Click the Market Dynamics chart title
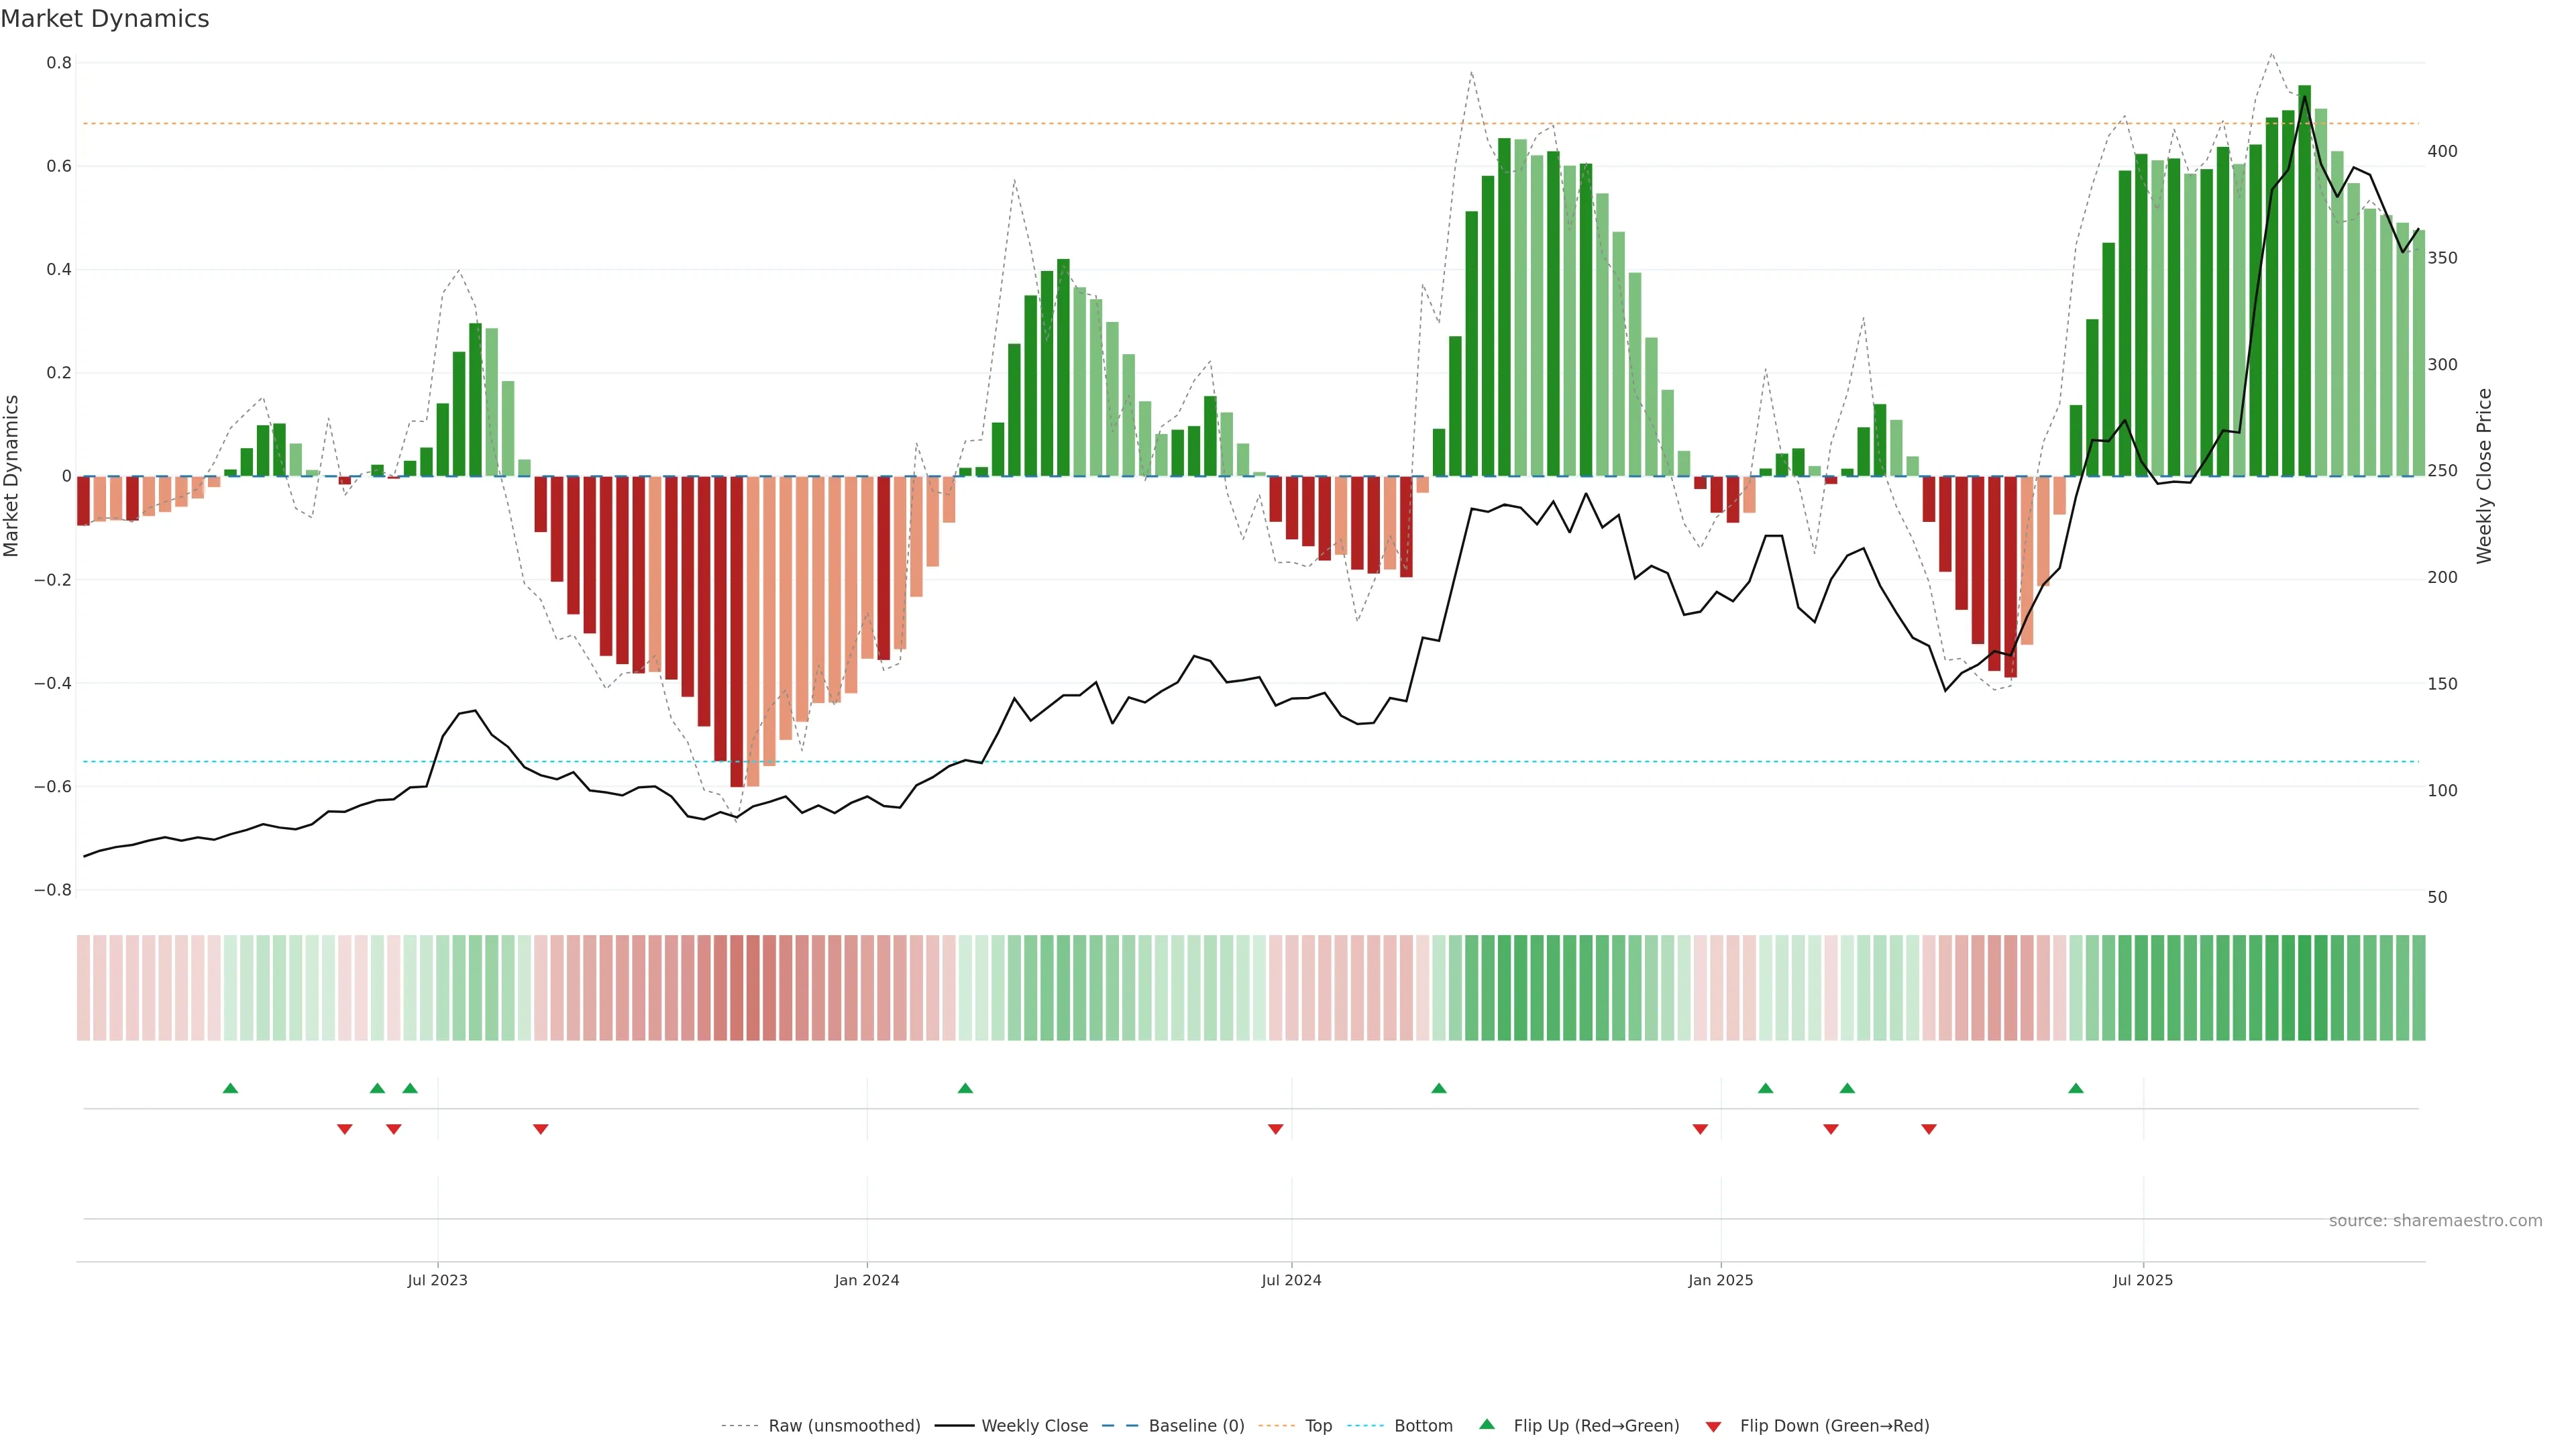 tap(105, 19)
